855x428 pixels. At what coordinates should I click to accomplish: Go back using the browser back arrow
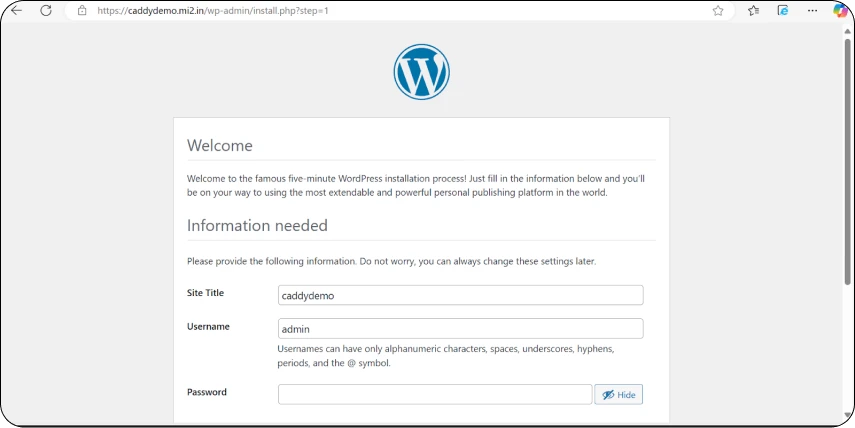(x=17, y=10)
